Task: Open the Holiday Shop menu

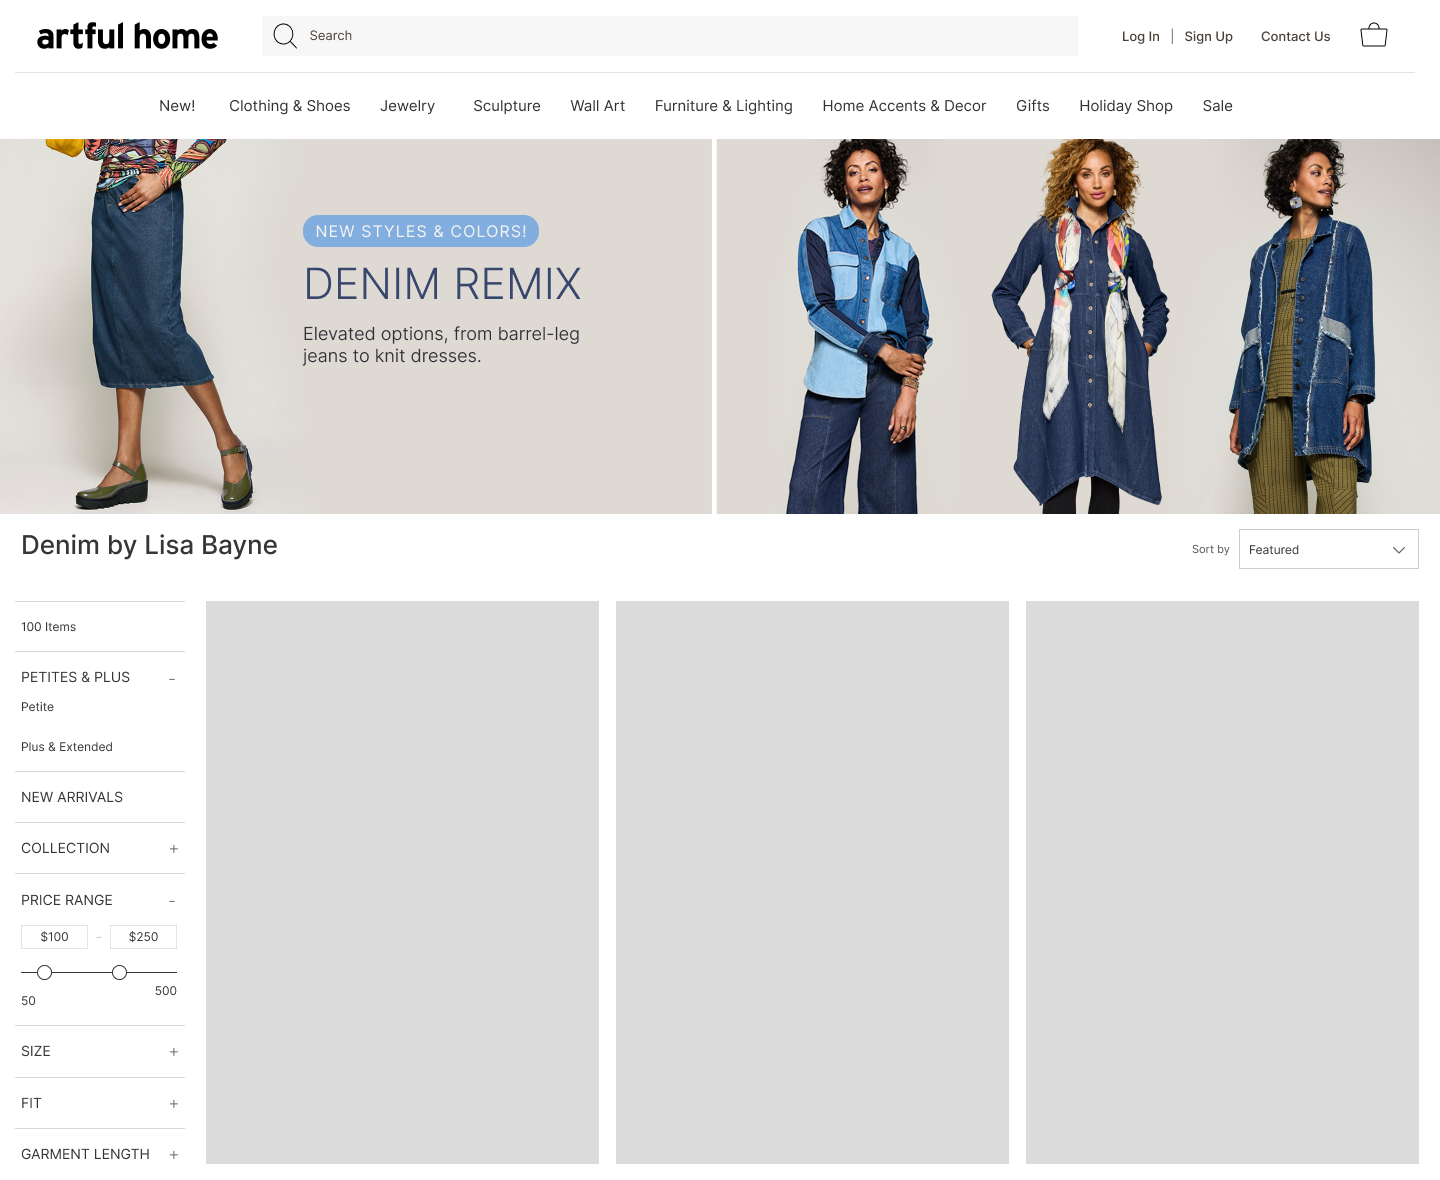Action: pyautogui.click(x=1126, y=106)
